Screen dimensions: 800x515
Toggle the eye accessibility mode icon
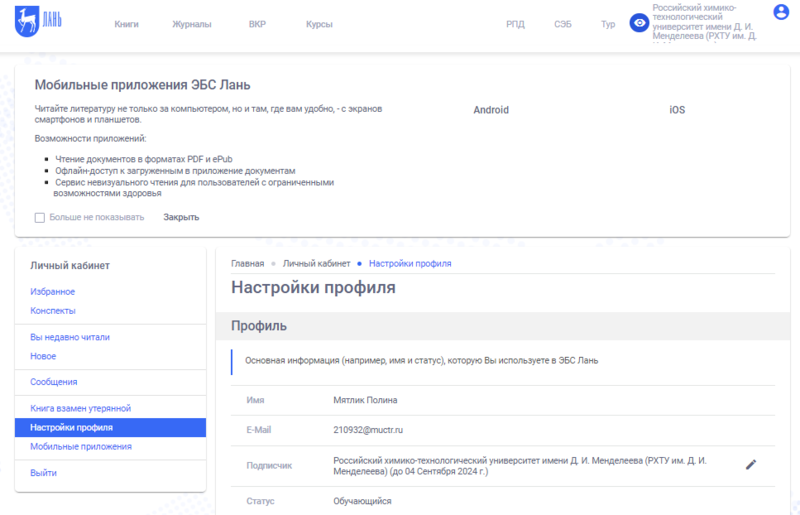tap(639, 23)
